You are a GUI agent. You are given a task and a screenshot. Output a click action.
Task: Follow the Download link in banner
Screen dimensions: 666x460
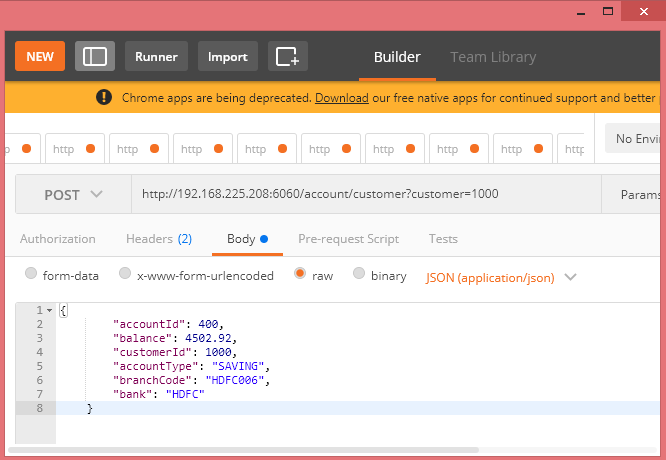(x=341, y=98)
